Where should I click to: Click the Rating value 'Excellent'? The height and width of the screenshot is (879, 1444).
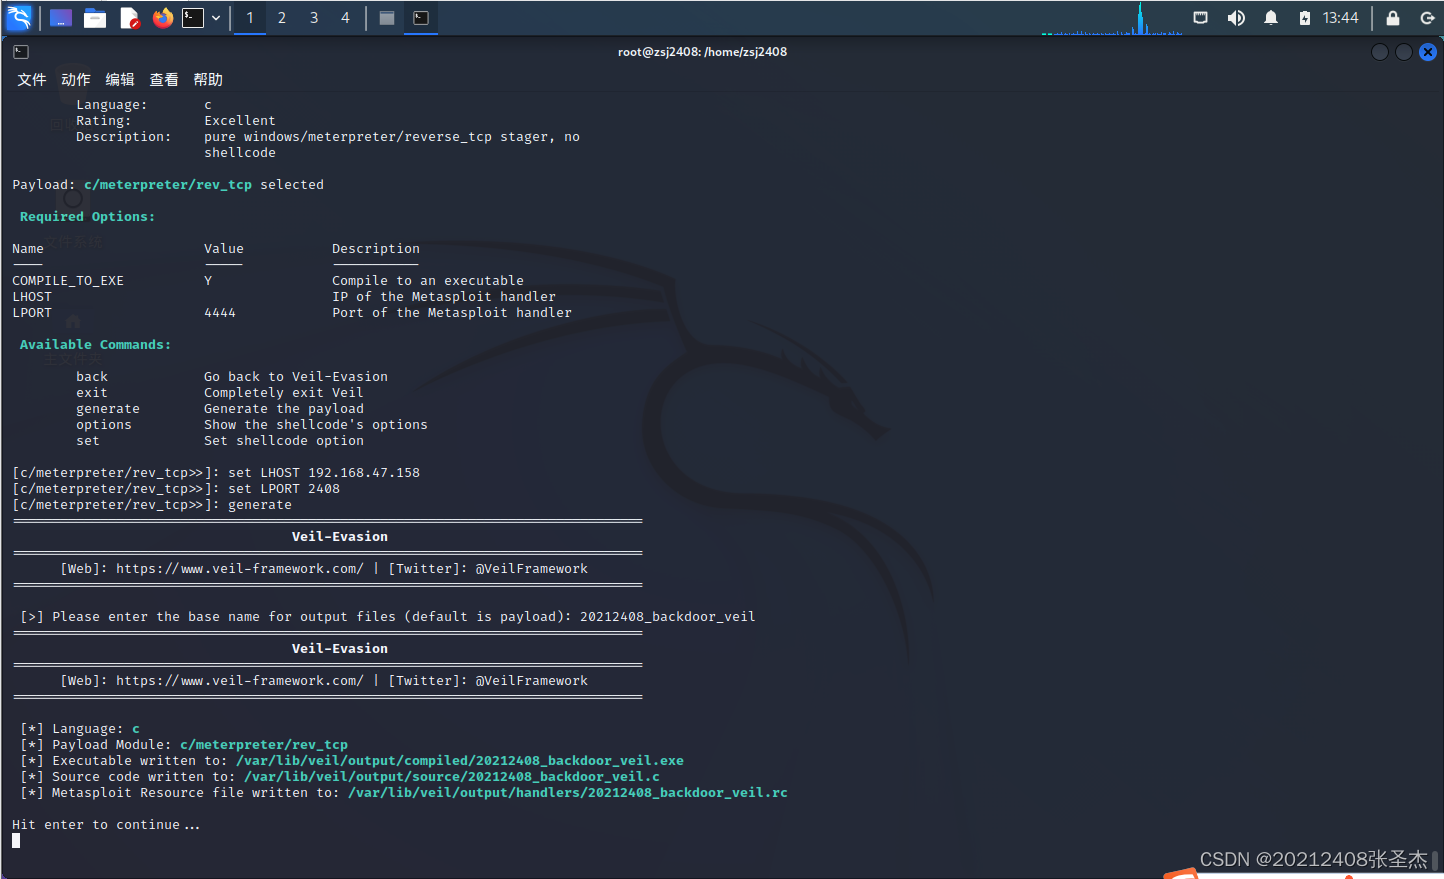(240, 121)
